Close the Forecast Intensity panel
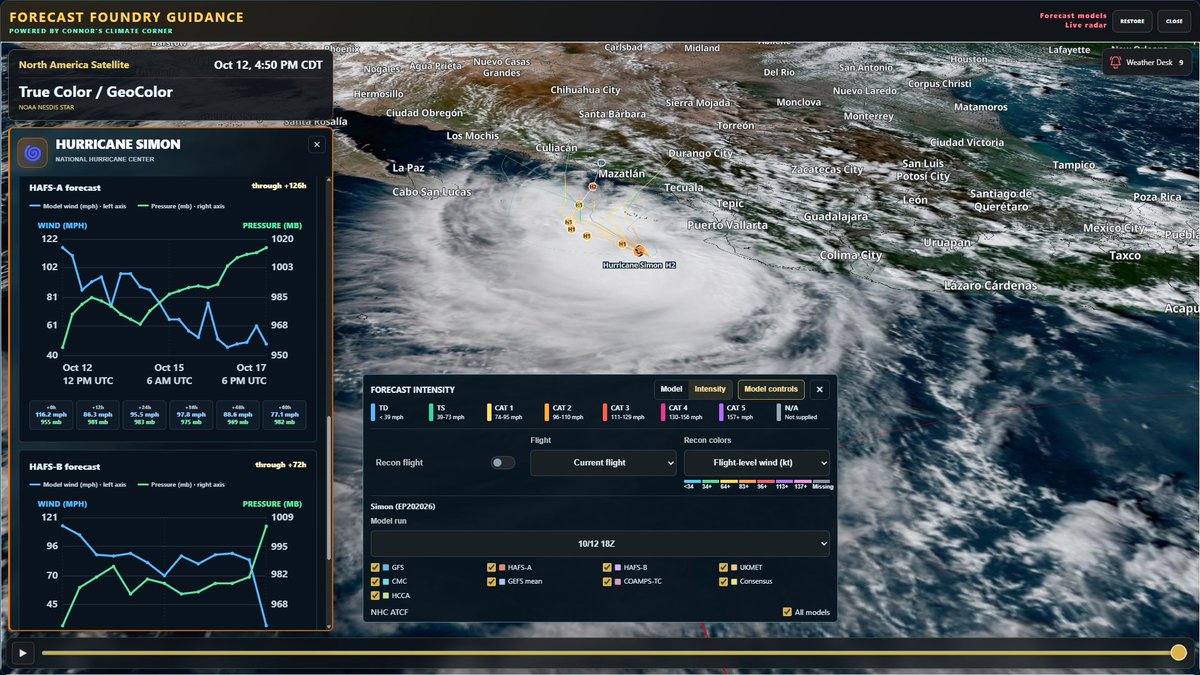Viewport: 1200px width, 675px height. point(820,390)
